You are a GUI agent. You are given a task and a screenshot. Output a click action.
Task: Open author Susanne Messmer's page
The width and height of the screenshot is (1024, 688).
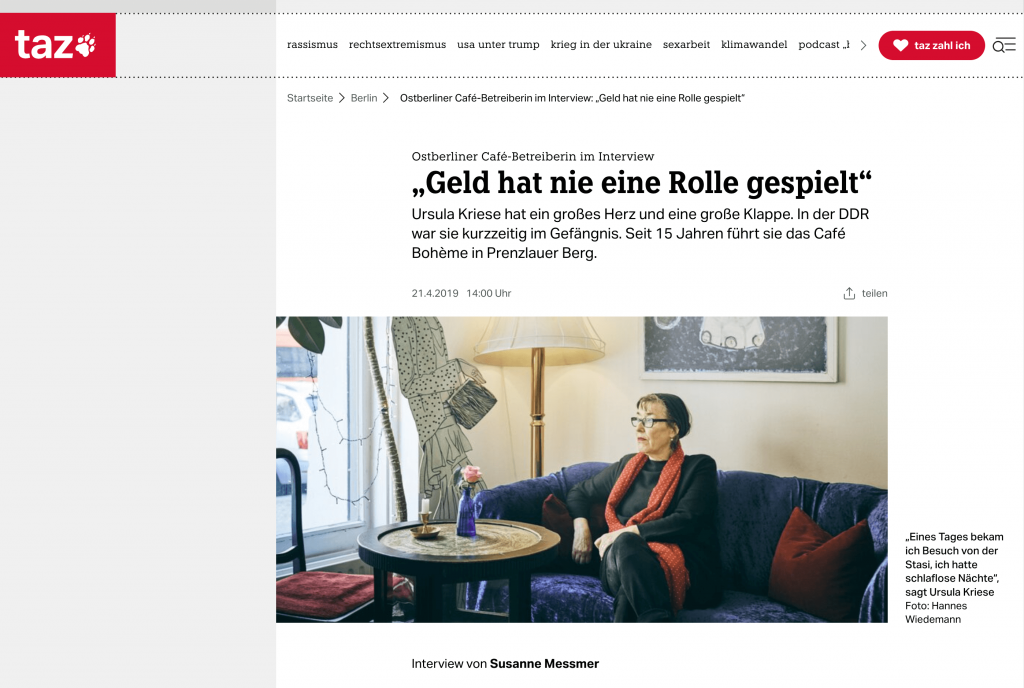click(x=544, y=664)
